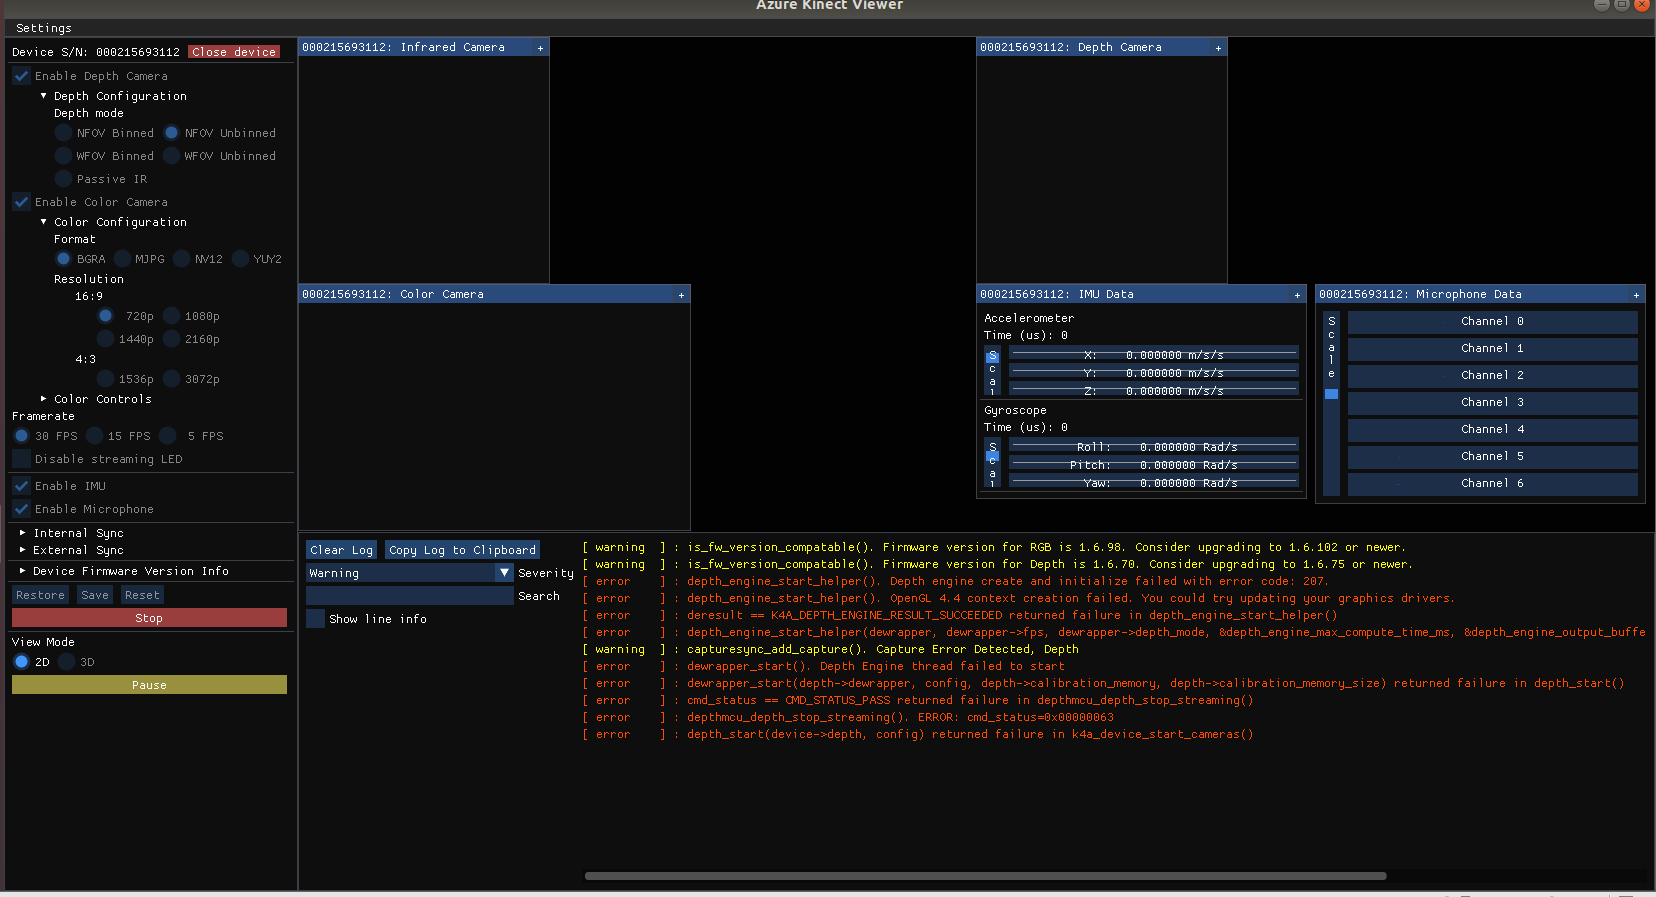Select NFOV Binned depth mode
1656x897 pixels.
click(64, 133)
